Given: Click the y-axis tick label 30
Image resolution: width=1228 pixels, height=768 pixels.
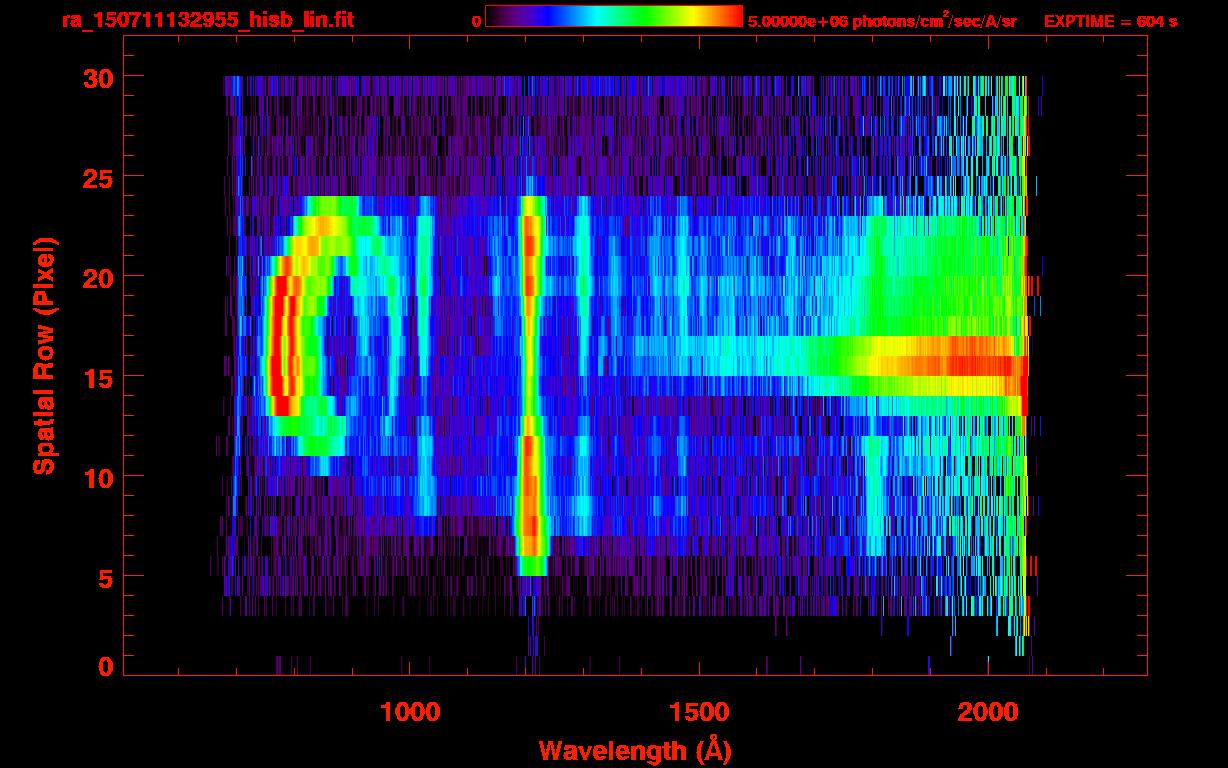Looking at the screenshot, I should (x=96, y=77).
